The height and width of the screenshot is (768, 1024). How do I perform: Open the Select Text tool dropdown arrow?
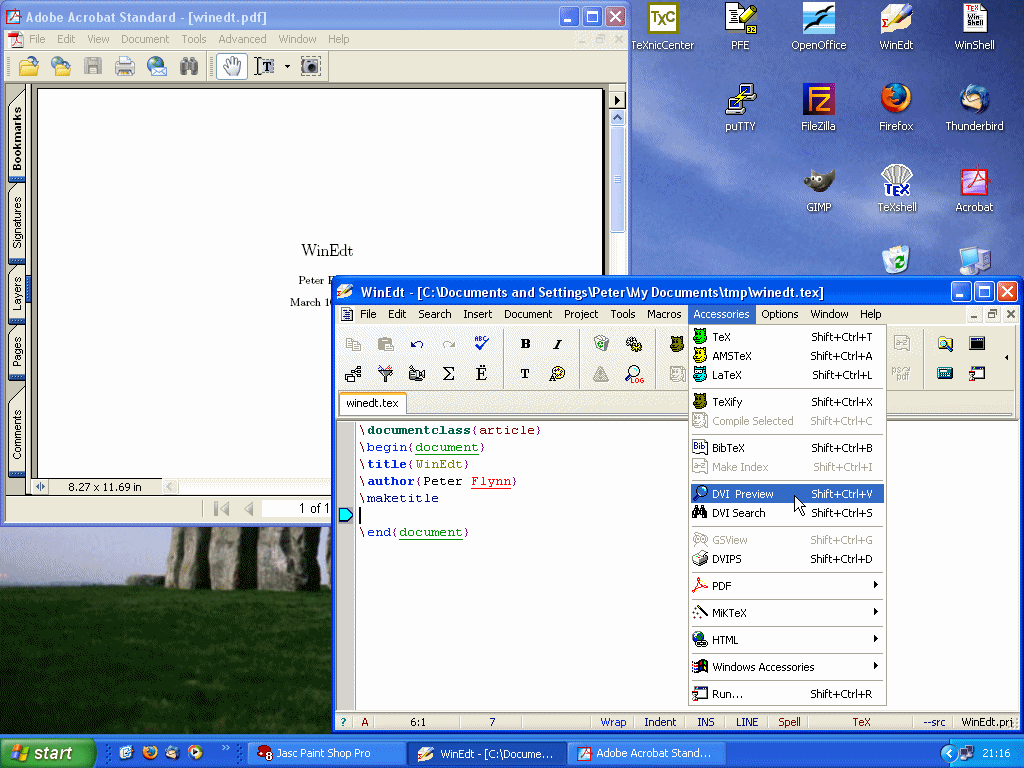(x=287, y=66)
